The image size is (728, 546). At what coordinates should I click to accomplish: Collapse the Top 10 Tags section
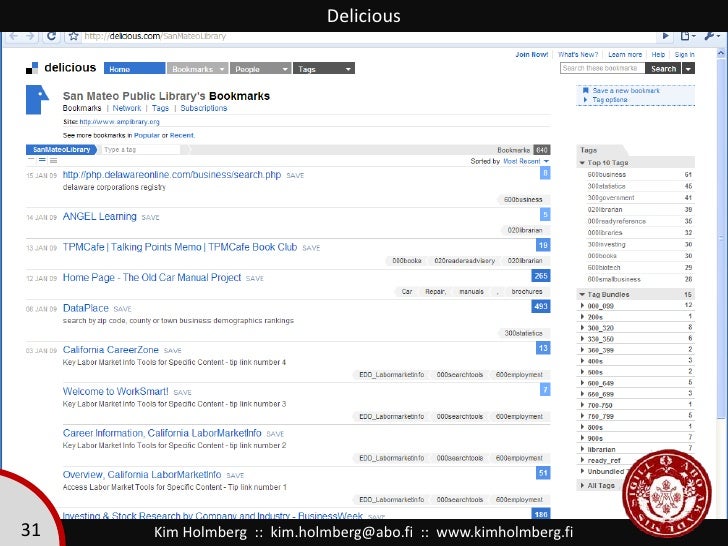coord(582,163)
